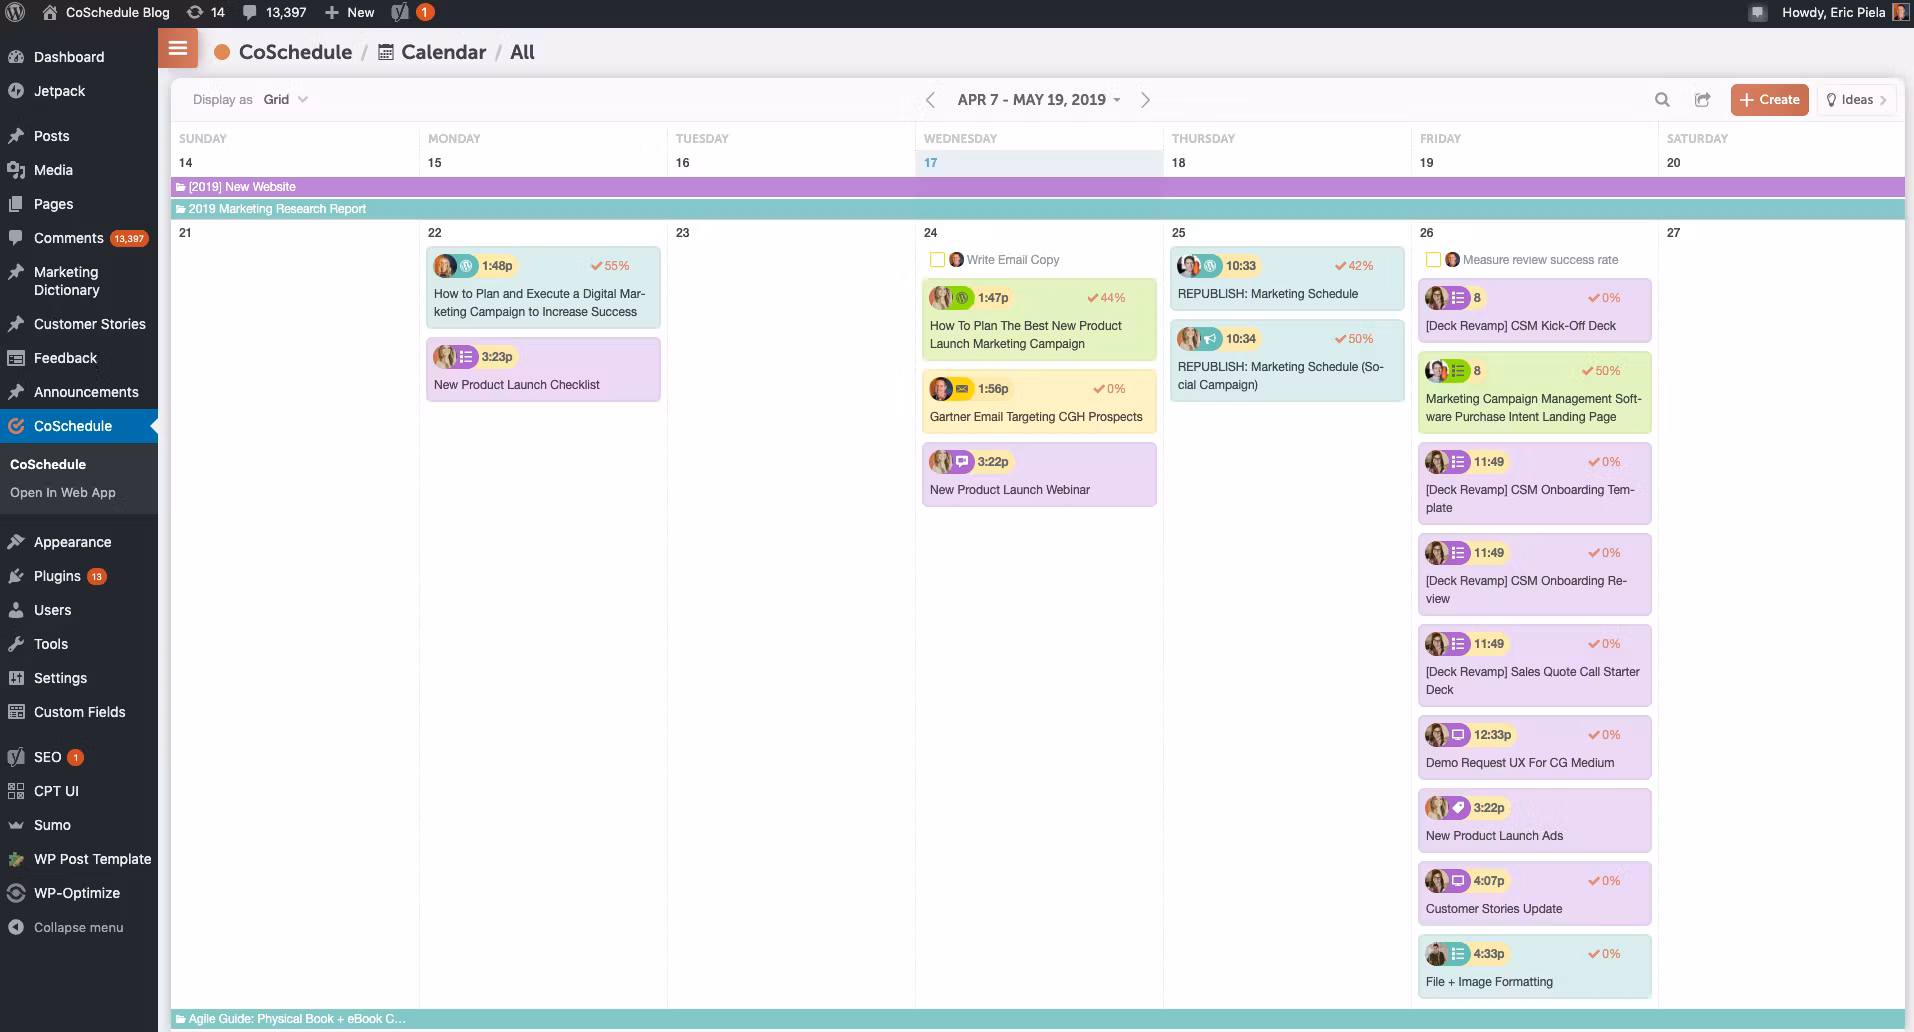Screen dimensions: 1914x1032
Task: Select Posts in the sidebar menu
Action: tap(52, 136)
